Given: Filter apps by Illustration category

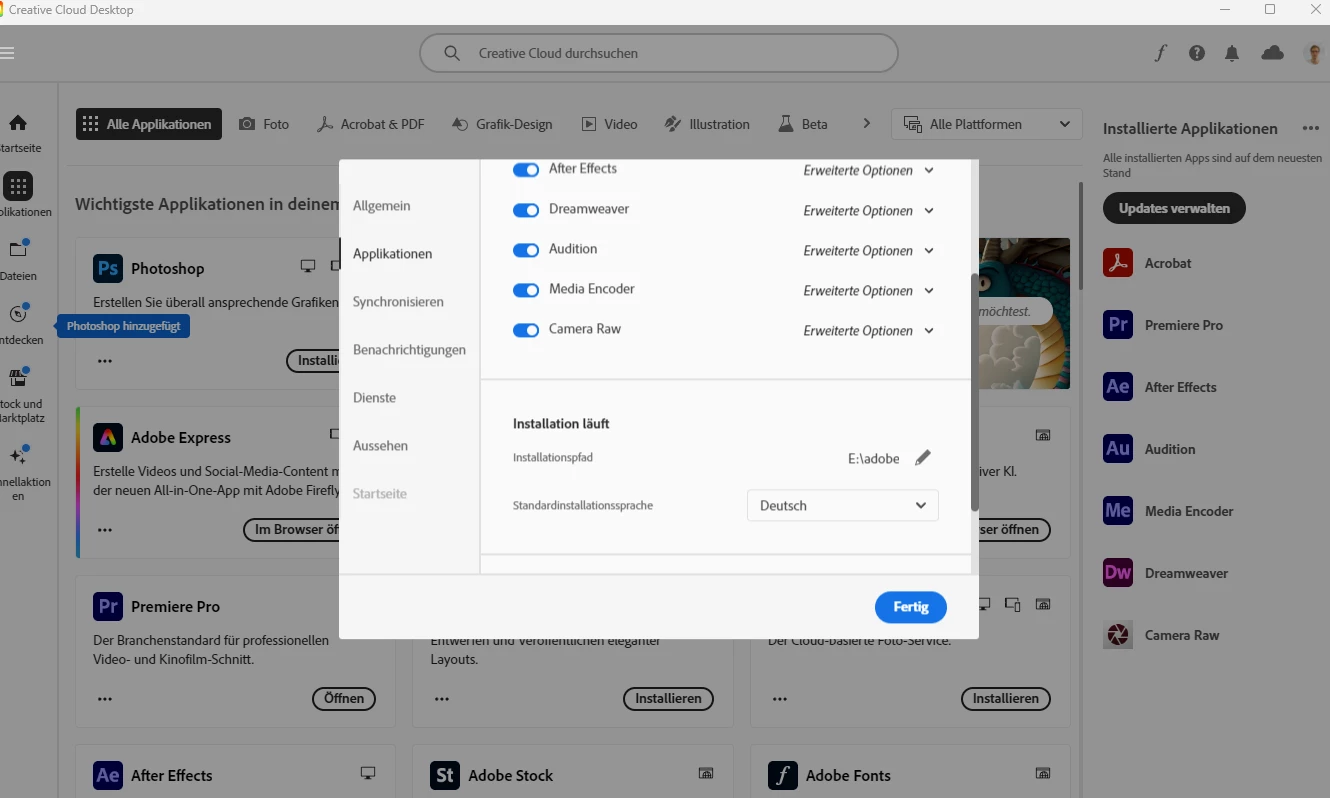Looking at the screenshot, I should click(x=707, y=124).
